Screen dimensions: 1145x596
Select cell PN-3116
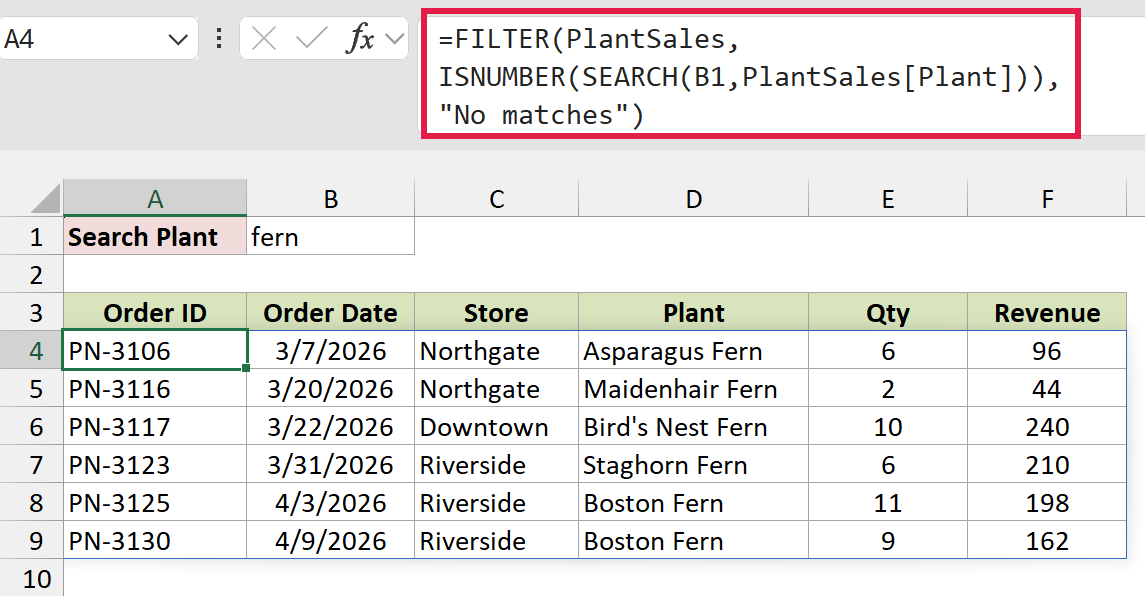tap(155, 389)
